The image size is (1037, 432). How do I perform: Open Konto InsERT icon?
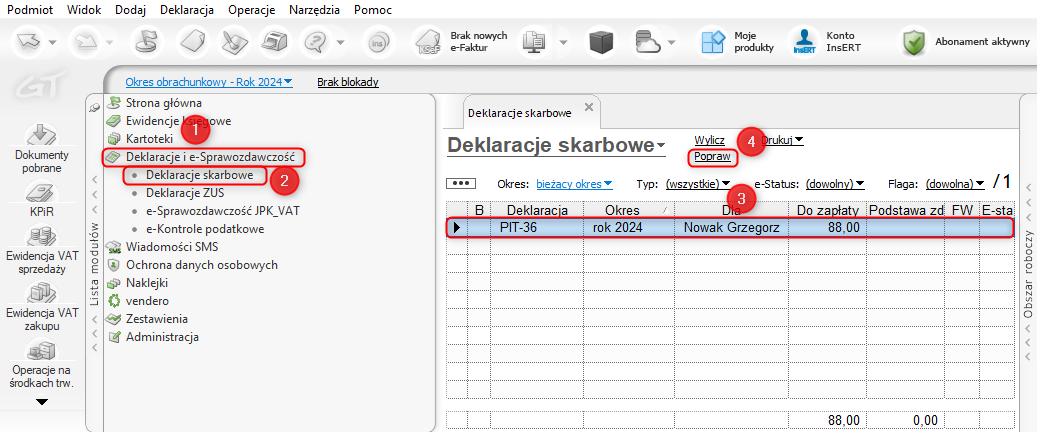(804, 42)
